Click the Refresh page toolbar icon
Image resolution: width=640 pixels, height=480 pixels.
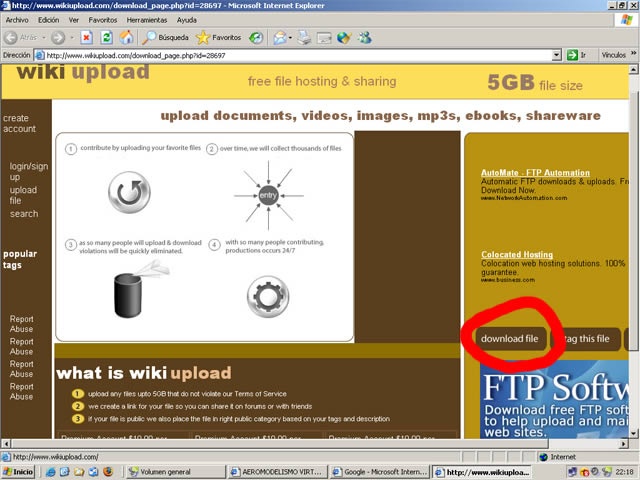106,37
